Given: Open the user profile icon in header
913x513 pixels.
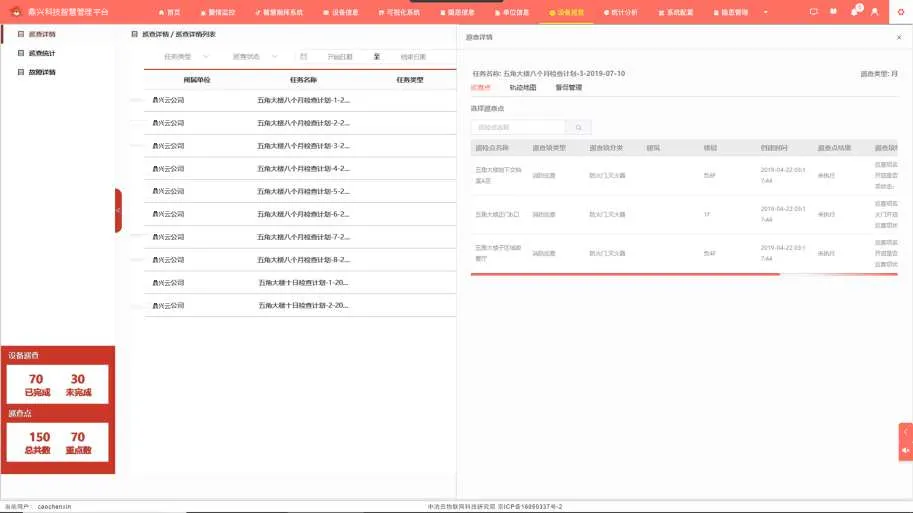Looking at the screenshot, I should (x=875, y=12).
